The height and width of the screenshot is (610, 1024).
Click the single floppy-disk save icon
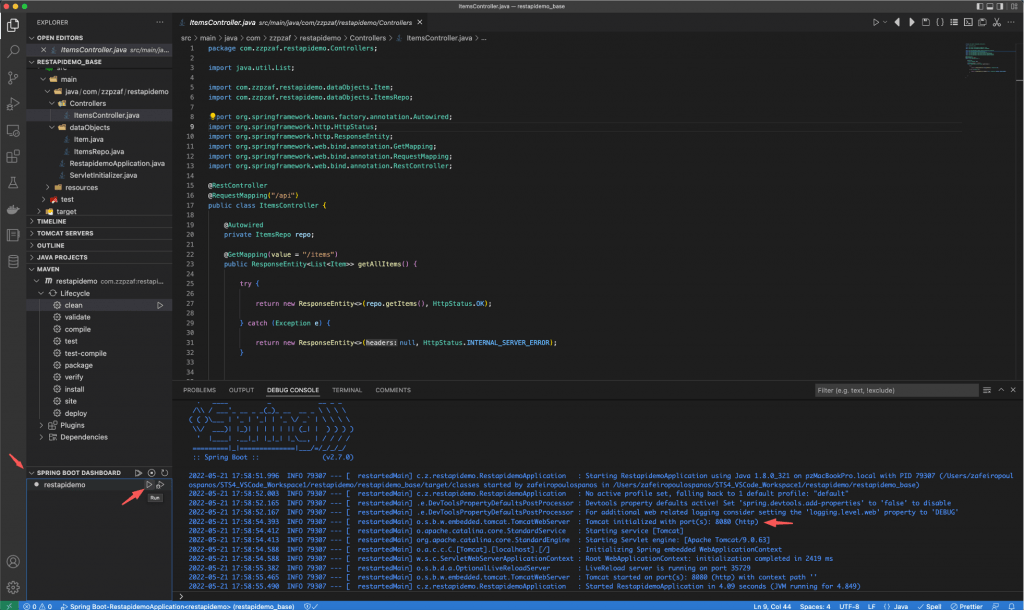(x=925, y=22)
